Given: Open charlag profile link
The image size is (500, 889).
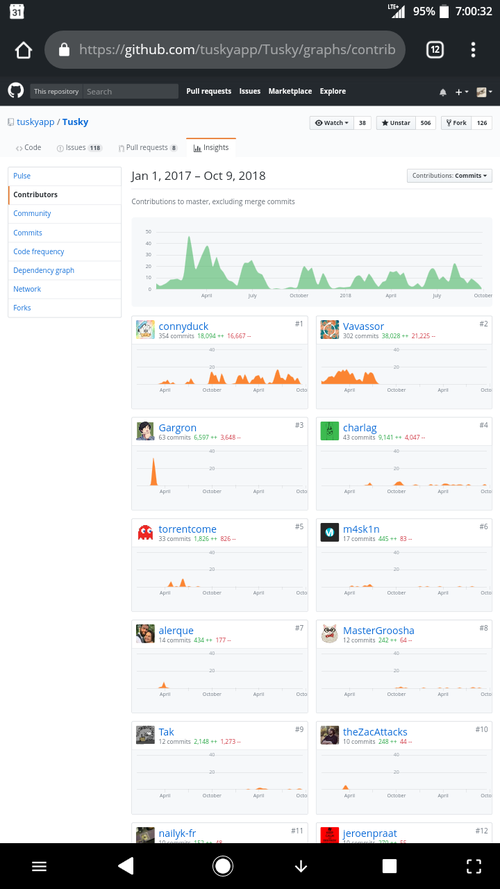Looking at the screenshot, I should tap(360, 427).
